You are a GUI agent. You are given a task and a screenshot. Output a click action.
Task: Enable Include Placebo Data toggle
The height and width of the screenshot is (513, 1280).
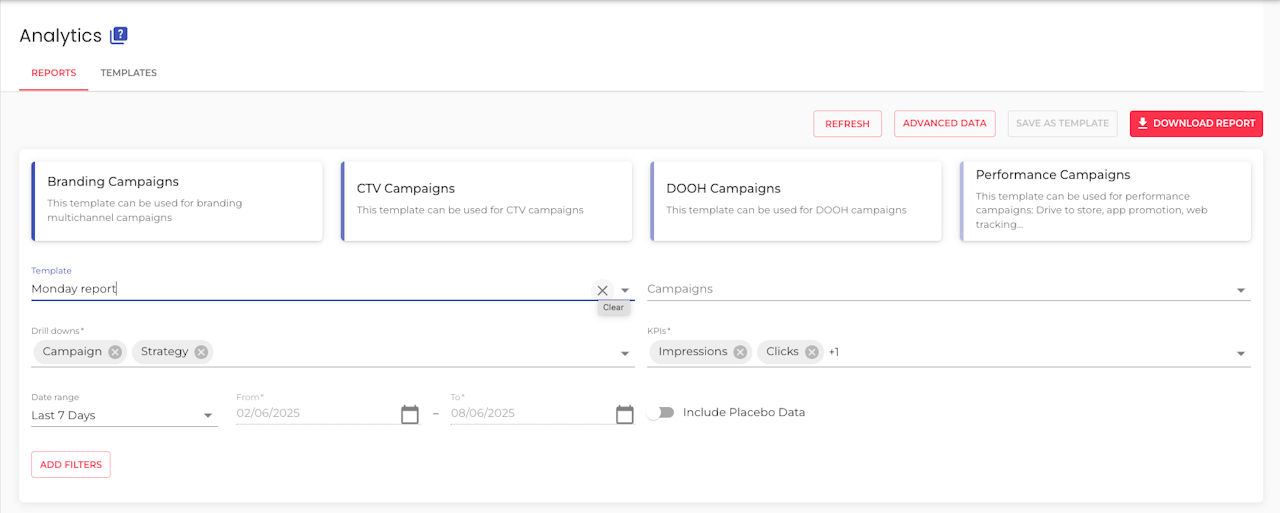point(660,412)
